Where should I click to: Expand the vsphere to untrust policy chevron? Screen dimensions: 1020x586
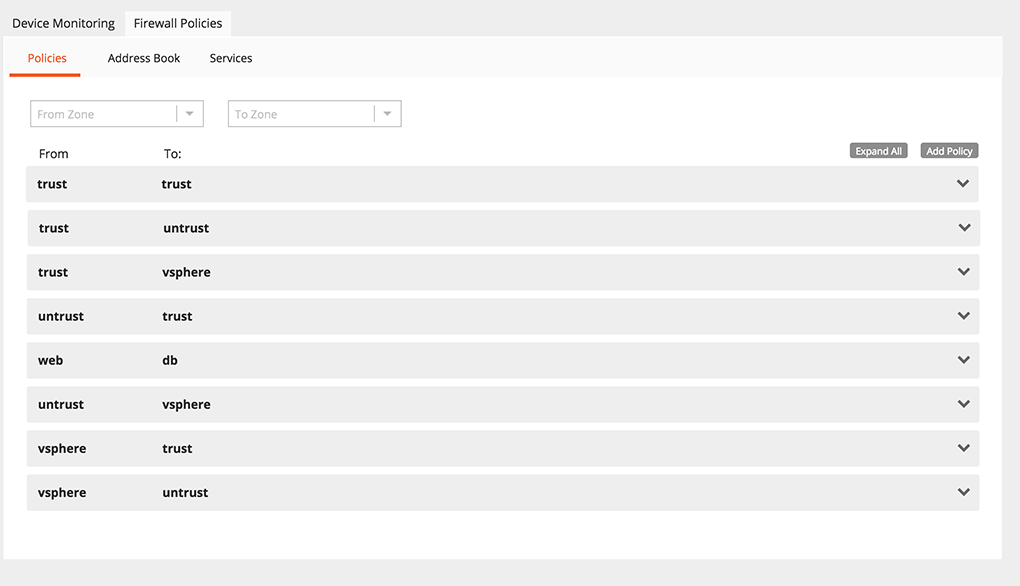point(964,492)
